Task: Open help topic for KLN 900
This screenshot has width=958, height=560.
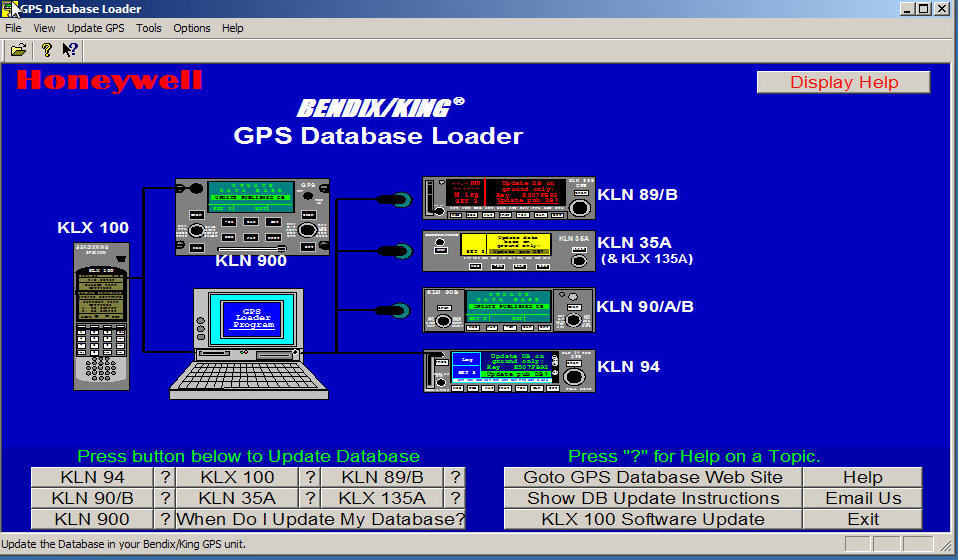Action: (164, 519)
